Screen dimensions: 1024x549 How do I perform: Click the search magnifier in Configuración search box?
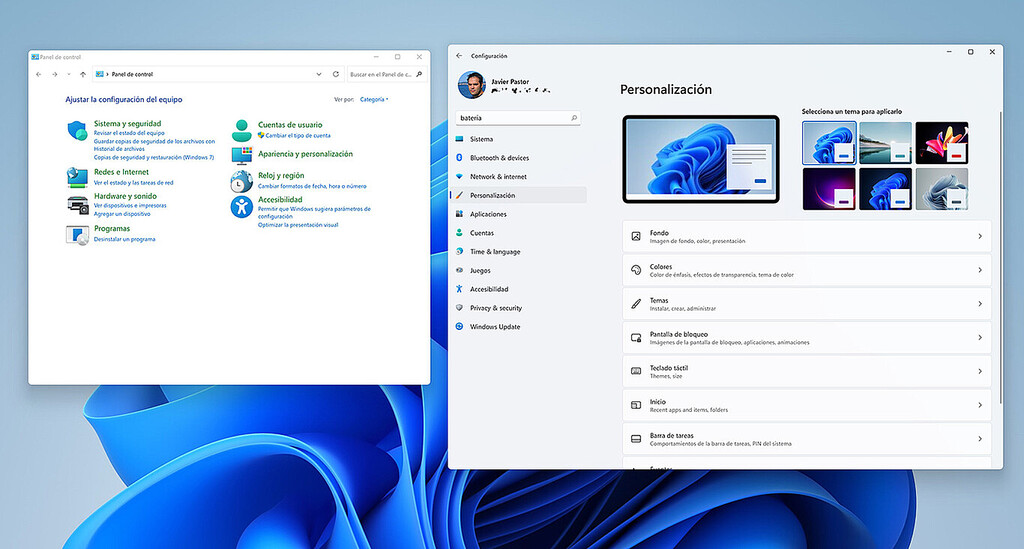point(574,118)
